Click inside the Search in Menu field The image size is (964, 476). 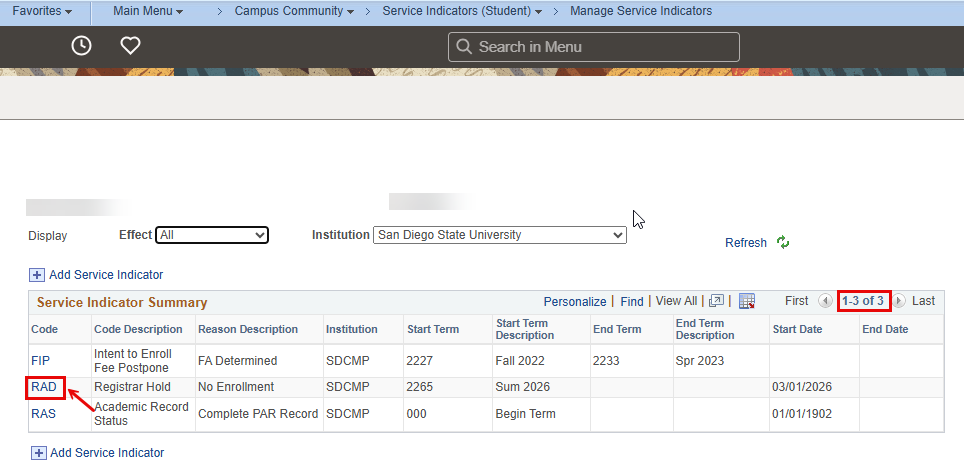point(594,47)
